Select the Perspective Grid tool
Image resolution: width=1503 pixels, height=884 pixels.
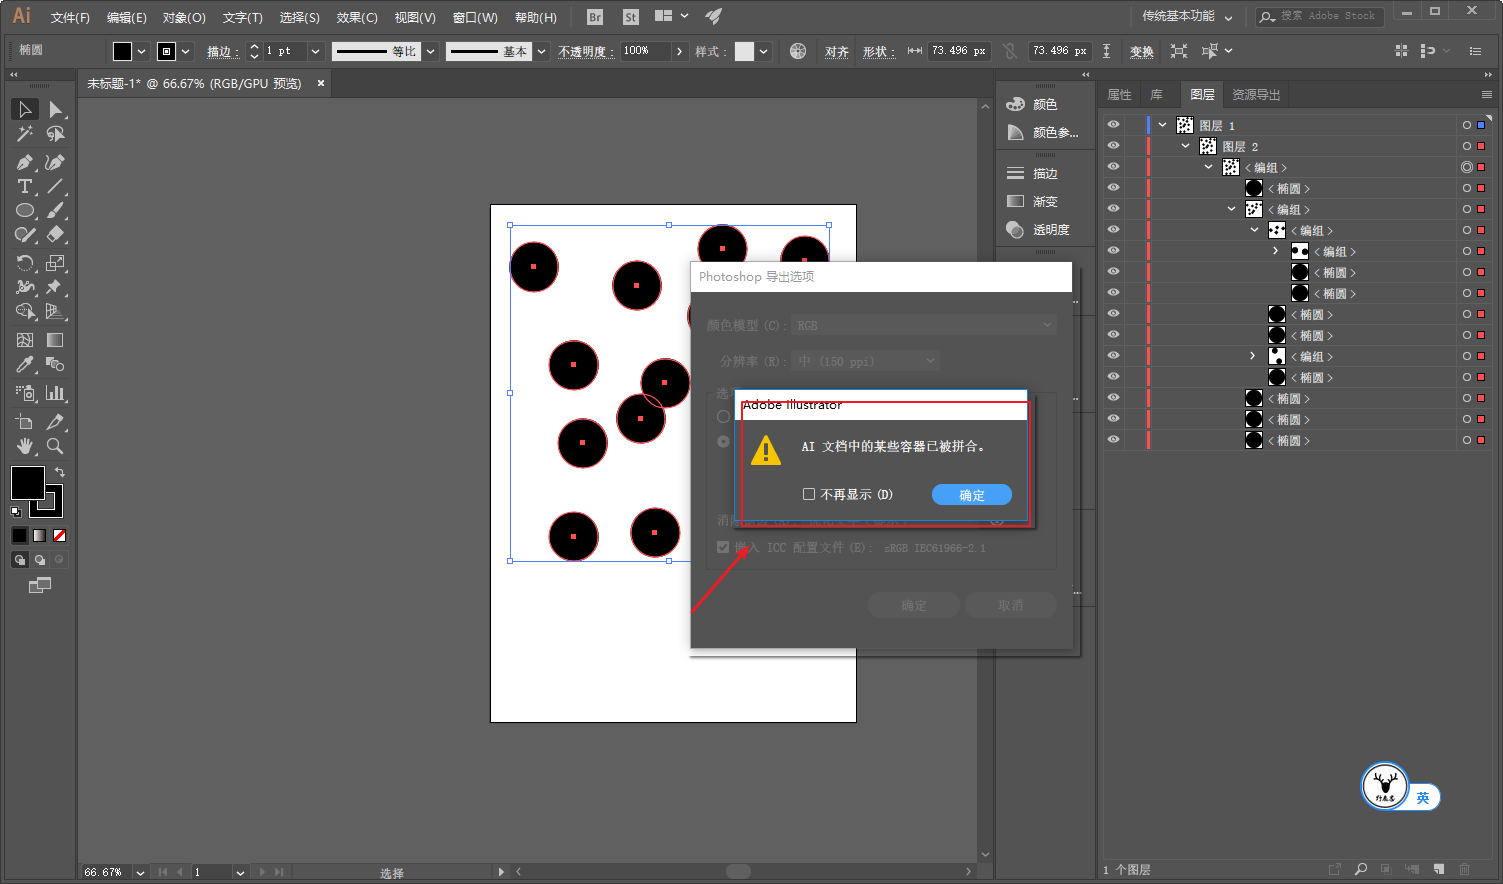click(x=56, y=311)
